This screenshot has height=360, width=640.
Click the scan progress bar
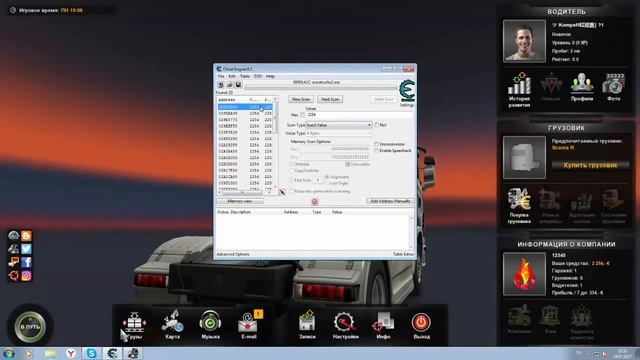[x=321, y=87]
